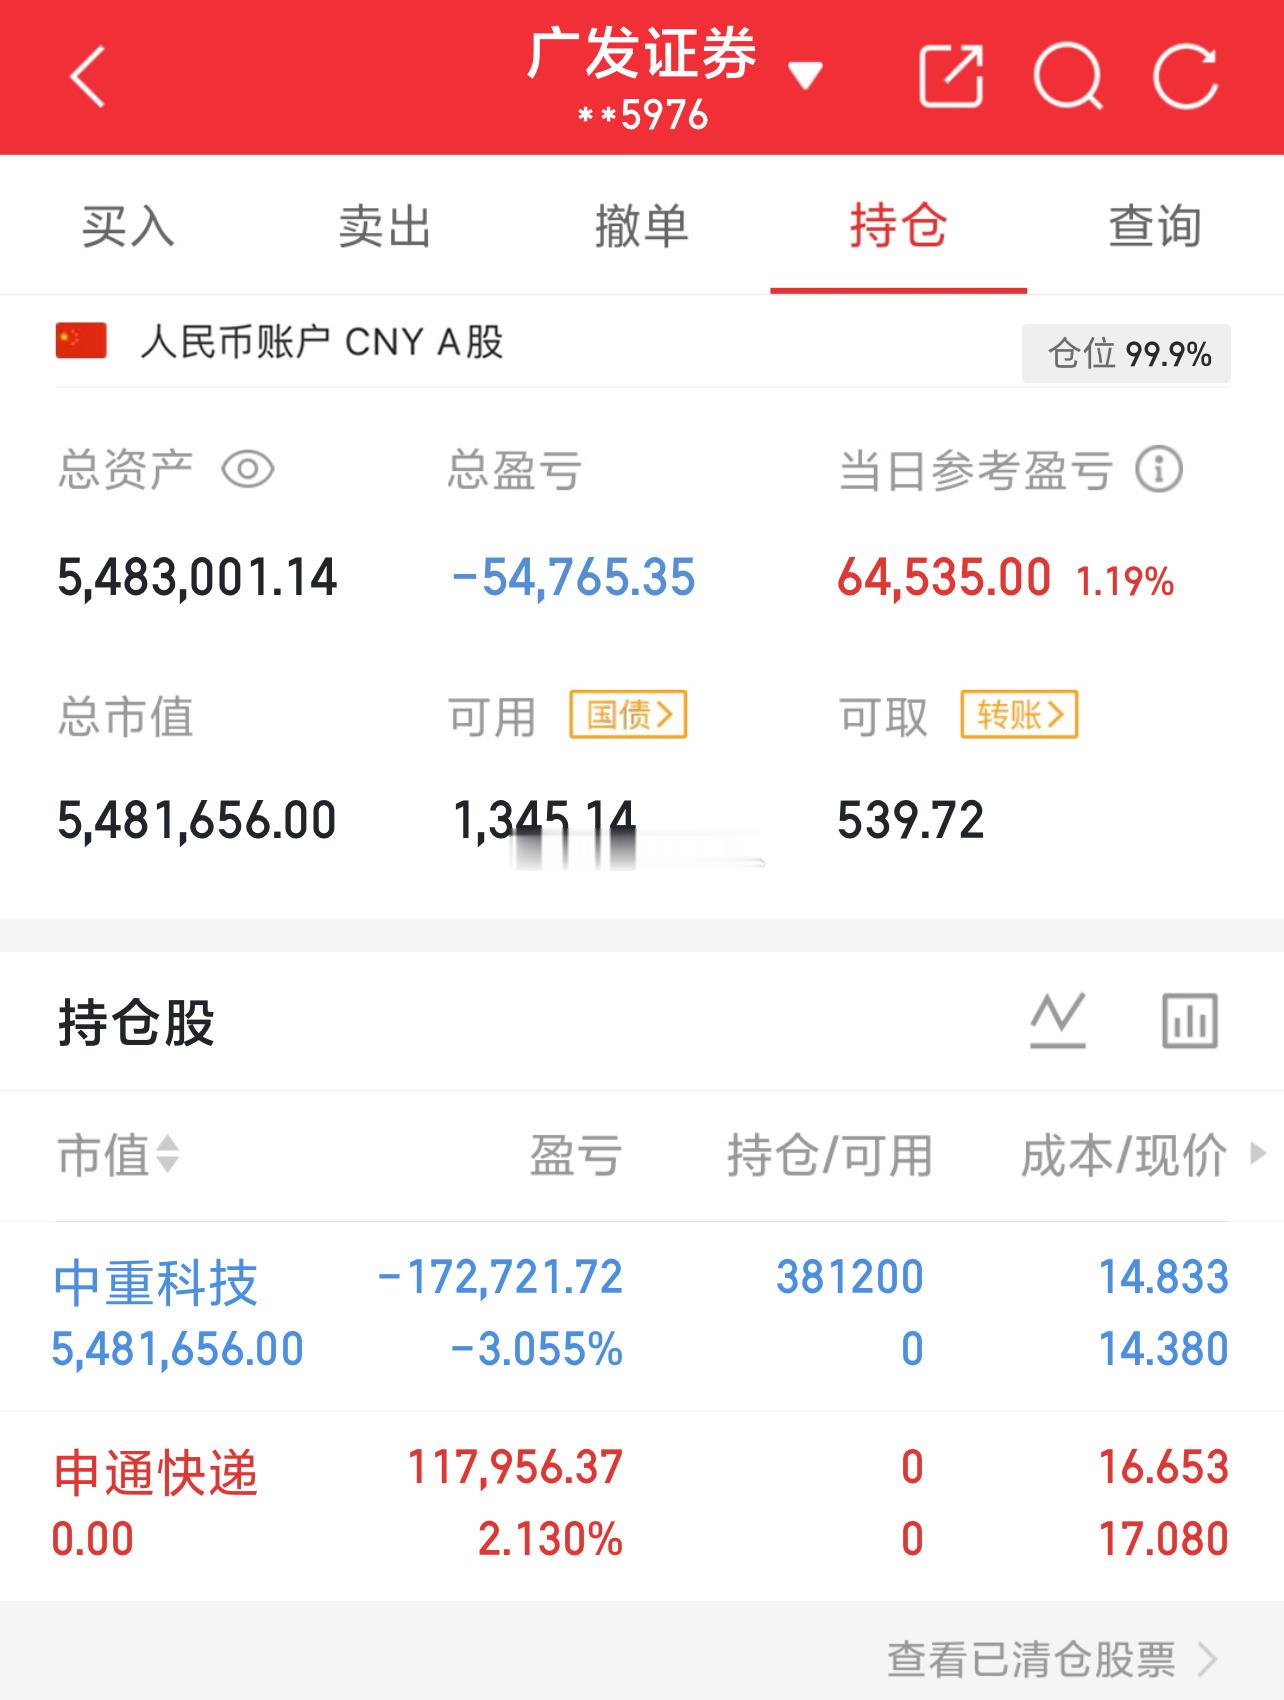Tap the 广发证券 title
1284x1700 pixels.
pyautogui.click(x=642, y=53)
